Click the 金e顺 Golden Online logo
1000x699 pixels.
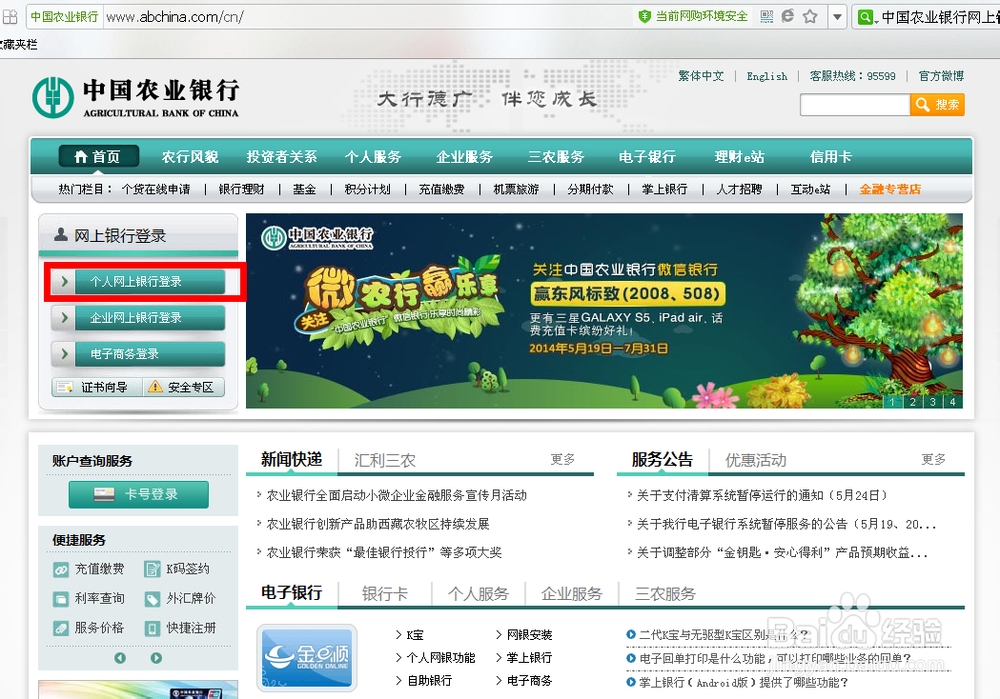click(307, 658)
